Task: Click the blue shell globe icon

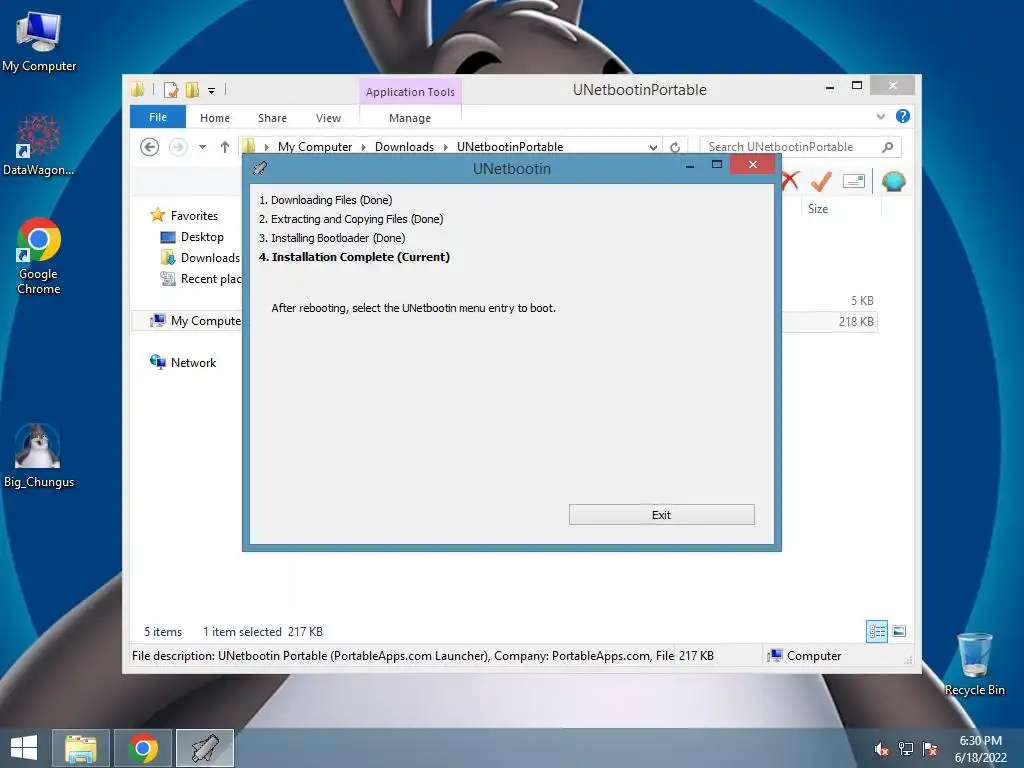Action: point(893,181)
